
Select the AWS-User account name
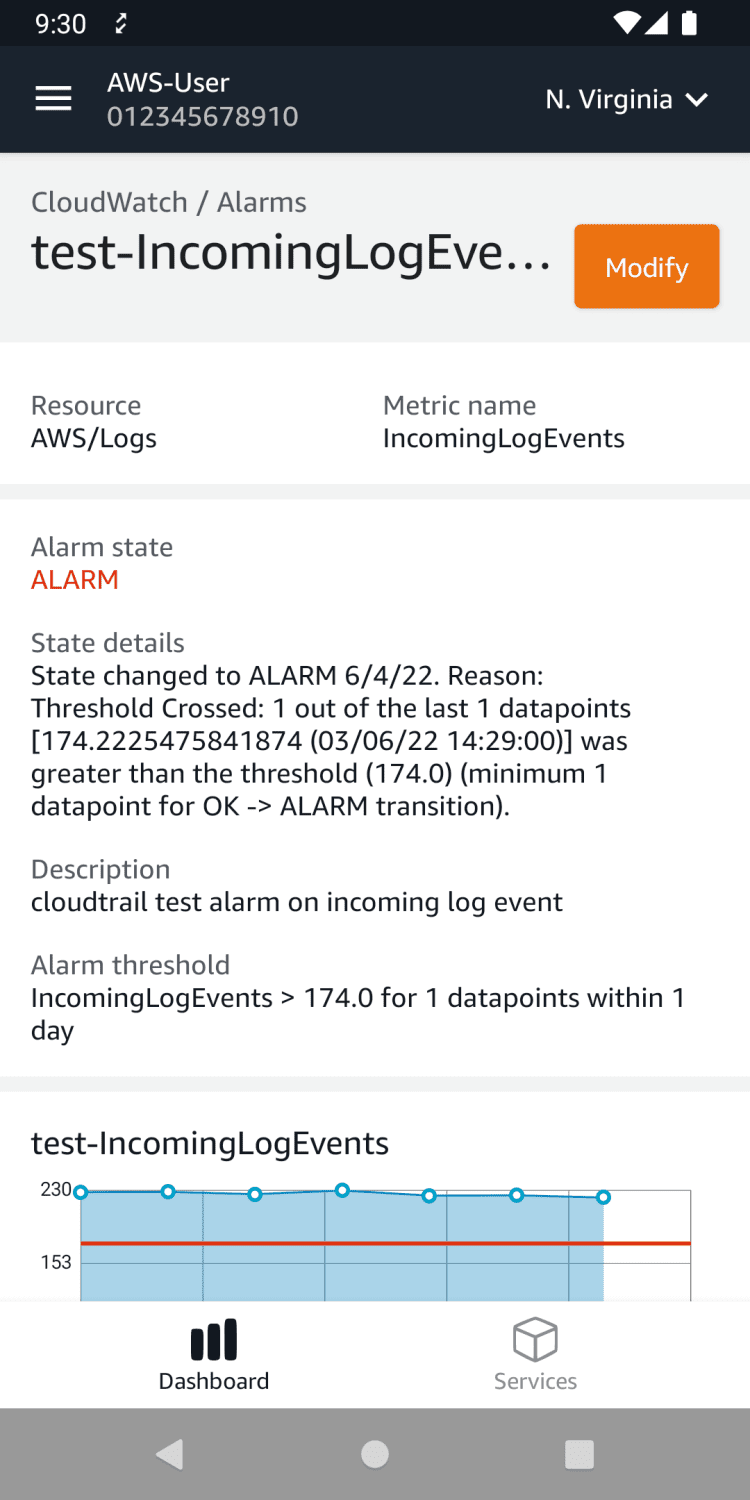168,83
